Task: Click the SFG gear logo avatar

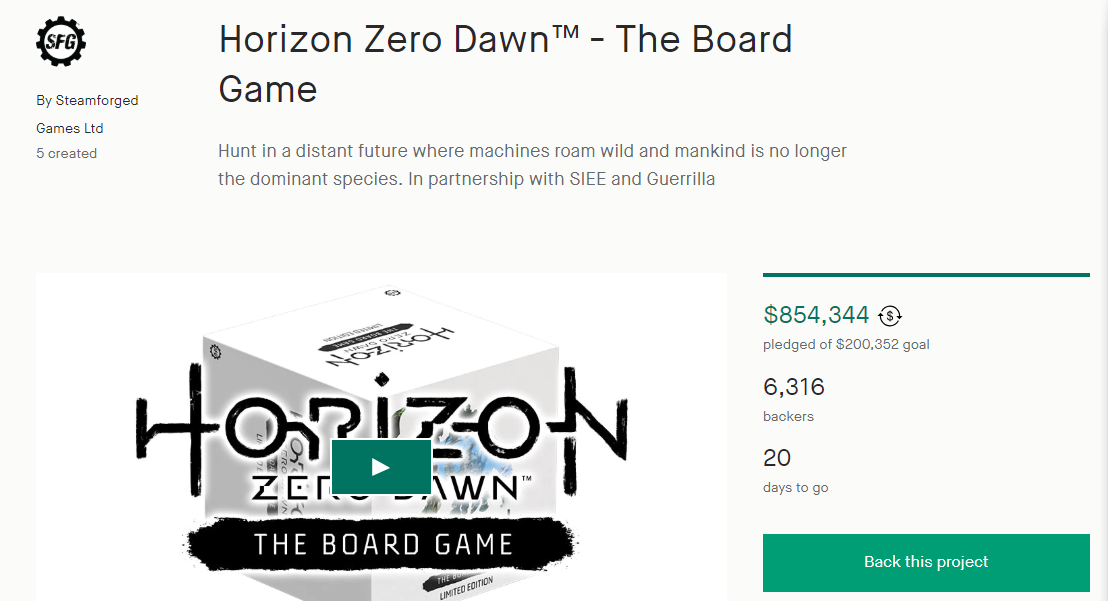Action: [61, 40]
